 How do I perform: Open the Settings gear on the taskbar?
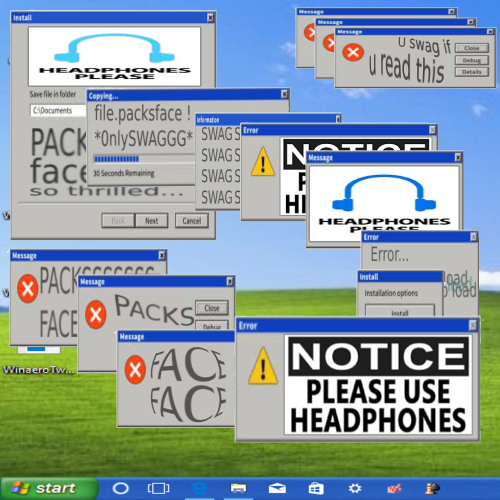[355, 489]
